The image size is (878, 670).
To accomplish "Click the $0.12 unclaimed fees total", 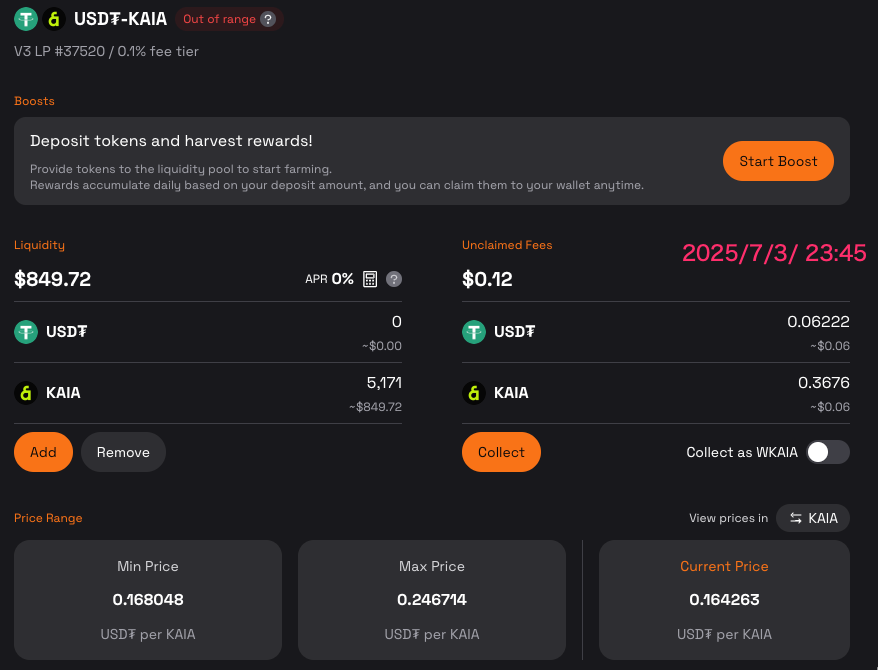I will [x=487, y=279].
